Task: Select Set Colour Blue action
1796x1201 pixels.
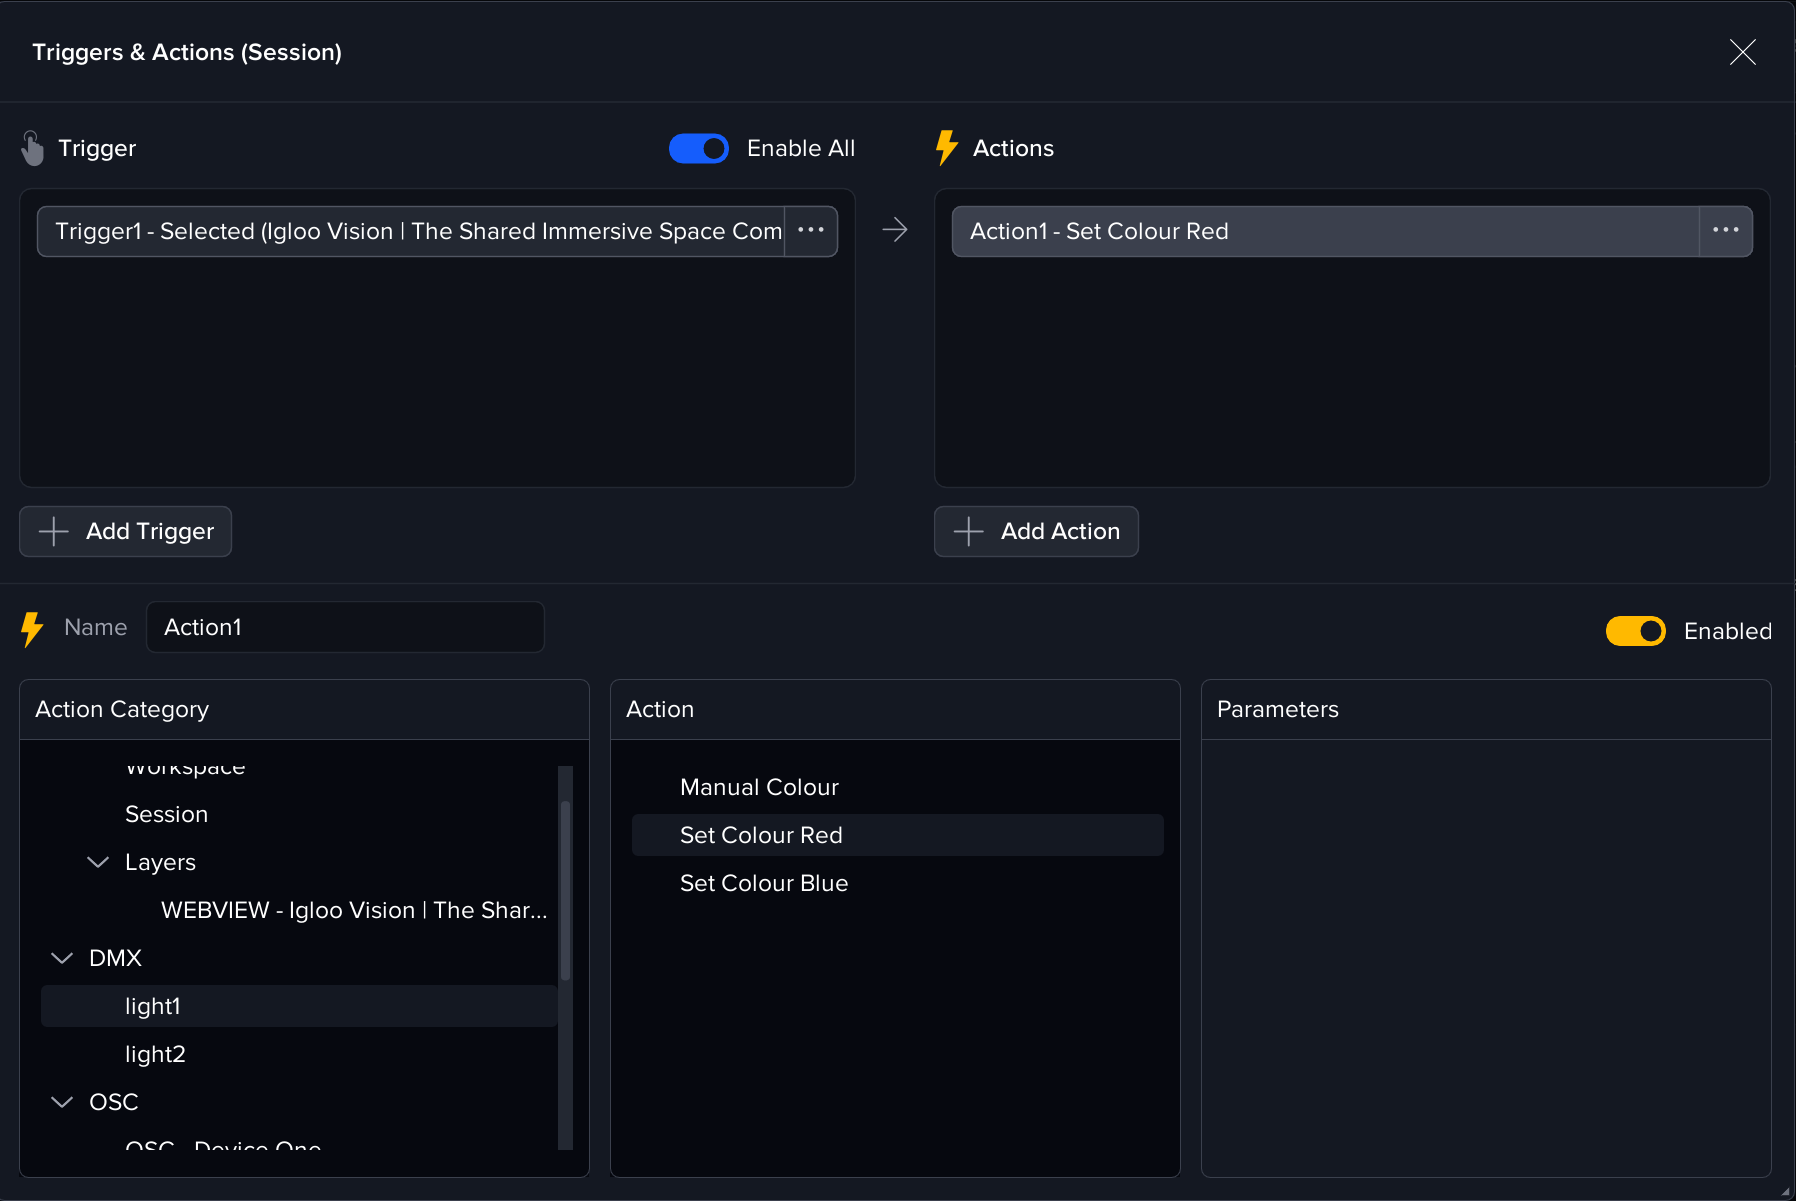Action: click(764, 883)
